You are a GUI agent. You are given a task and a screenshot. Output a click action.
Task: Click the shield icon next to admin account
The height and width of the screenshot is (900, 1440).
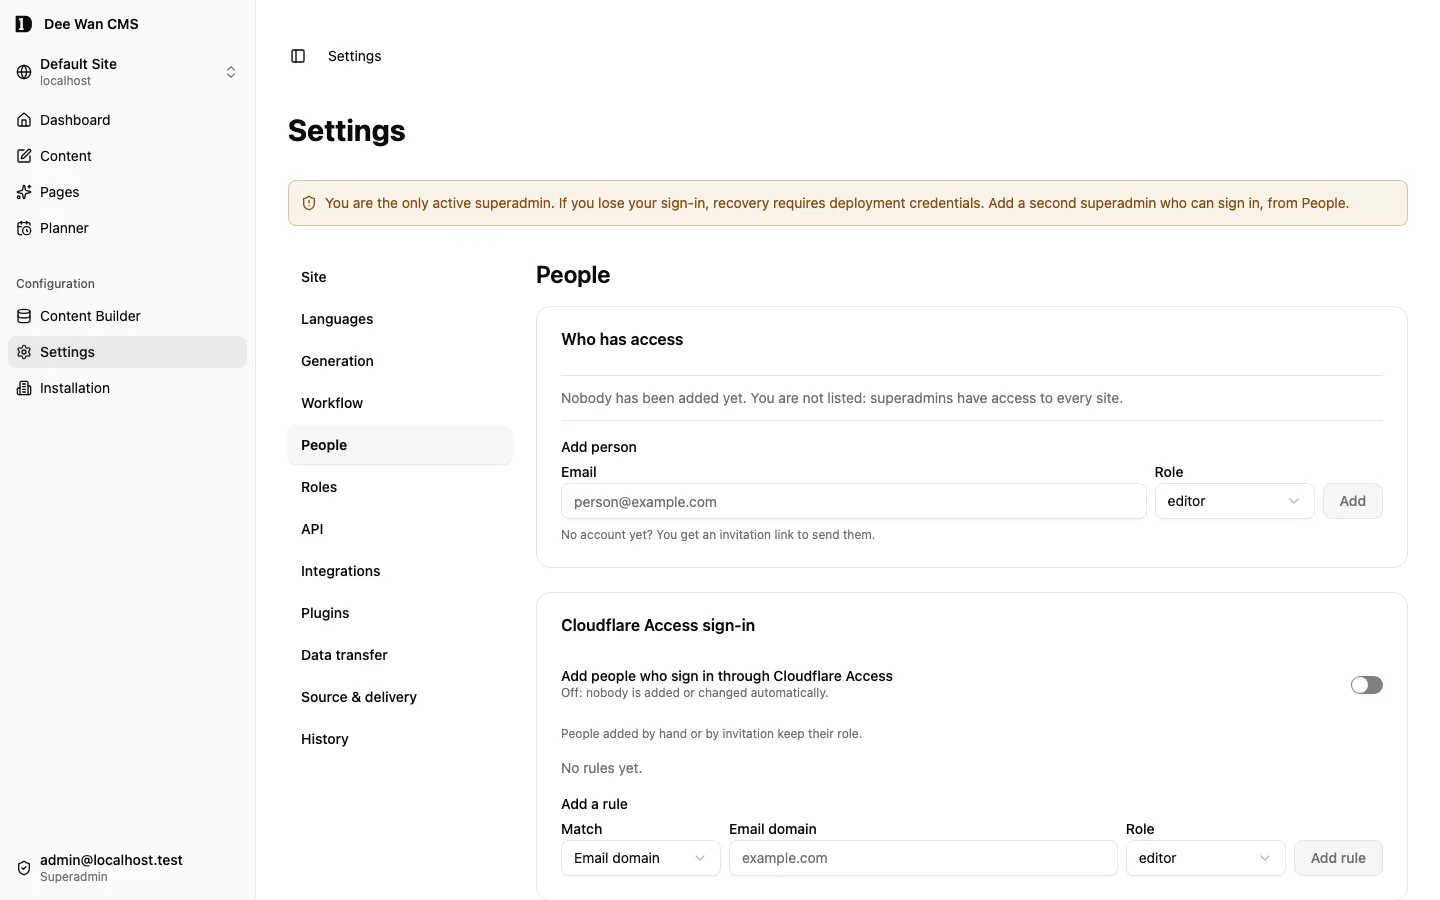pyautogui.click(x=24, y=868)
